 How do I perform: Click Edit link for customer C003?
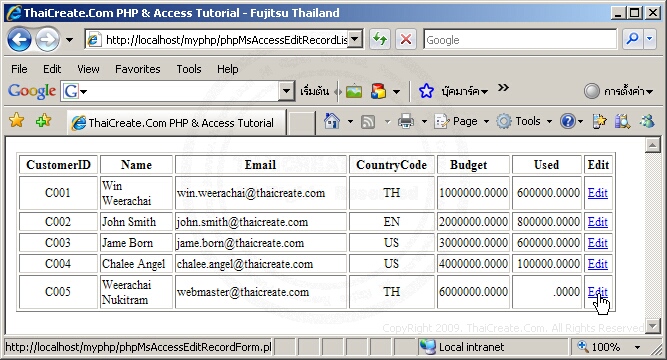coord(597,243)
